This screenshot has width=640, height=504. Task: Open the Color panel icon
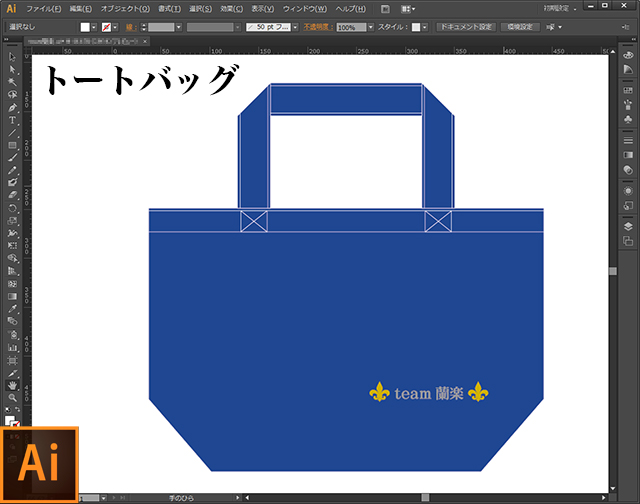[x=628, y=55]
